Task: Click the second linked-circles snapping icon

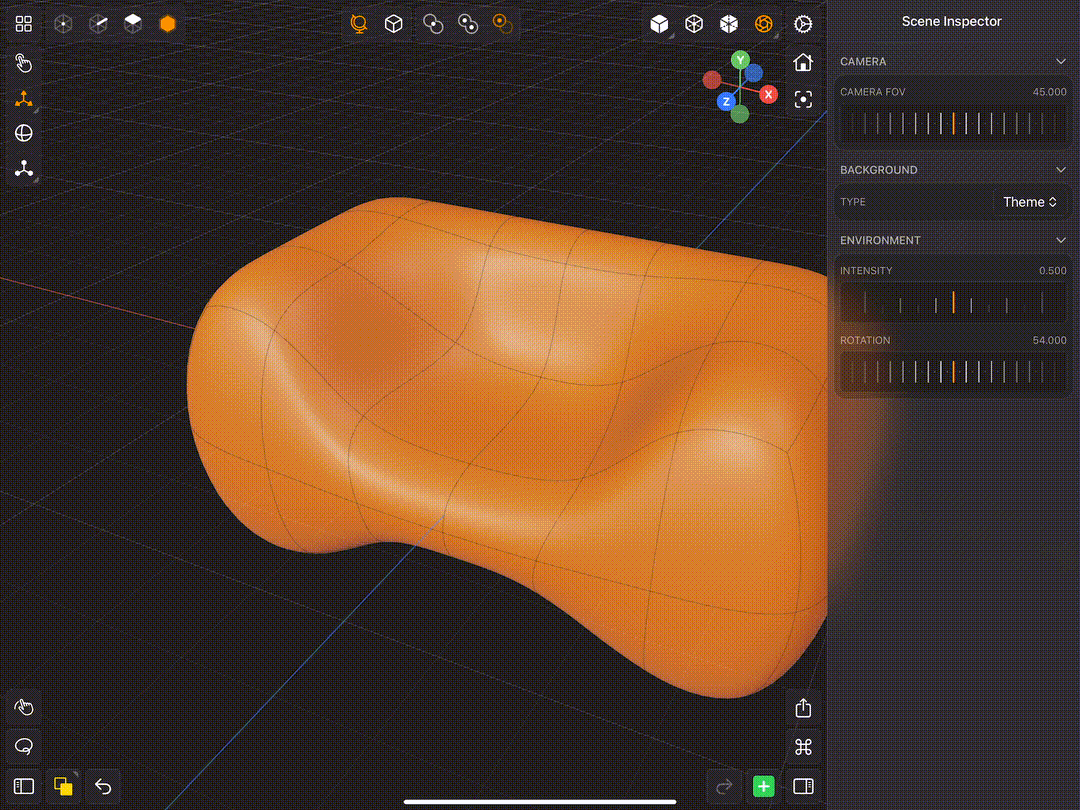Action: (468, 24)
